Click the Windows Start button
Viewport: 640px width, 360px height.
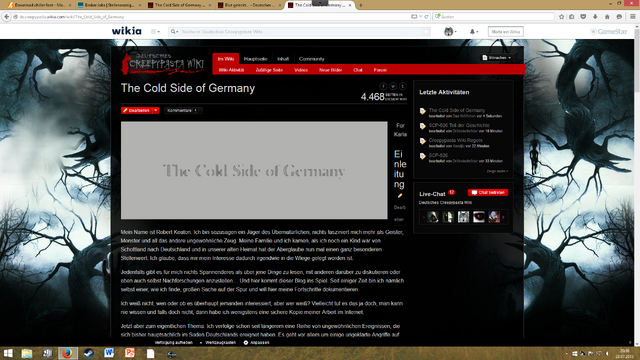[x=8, y=353]
